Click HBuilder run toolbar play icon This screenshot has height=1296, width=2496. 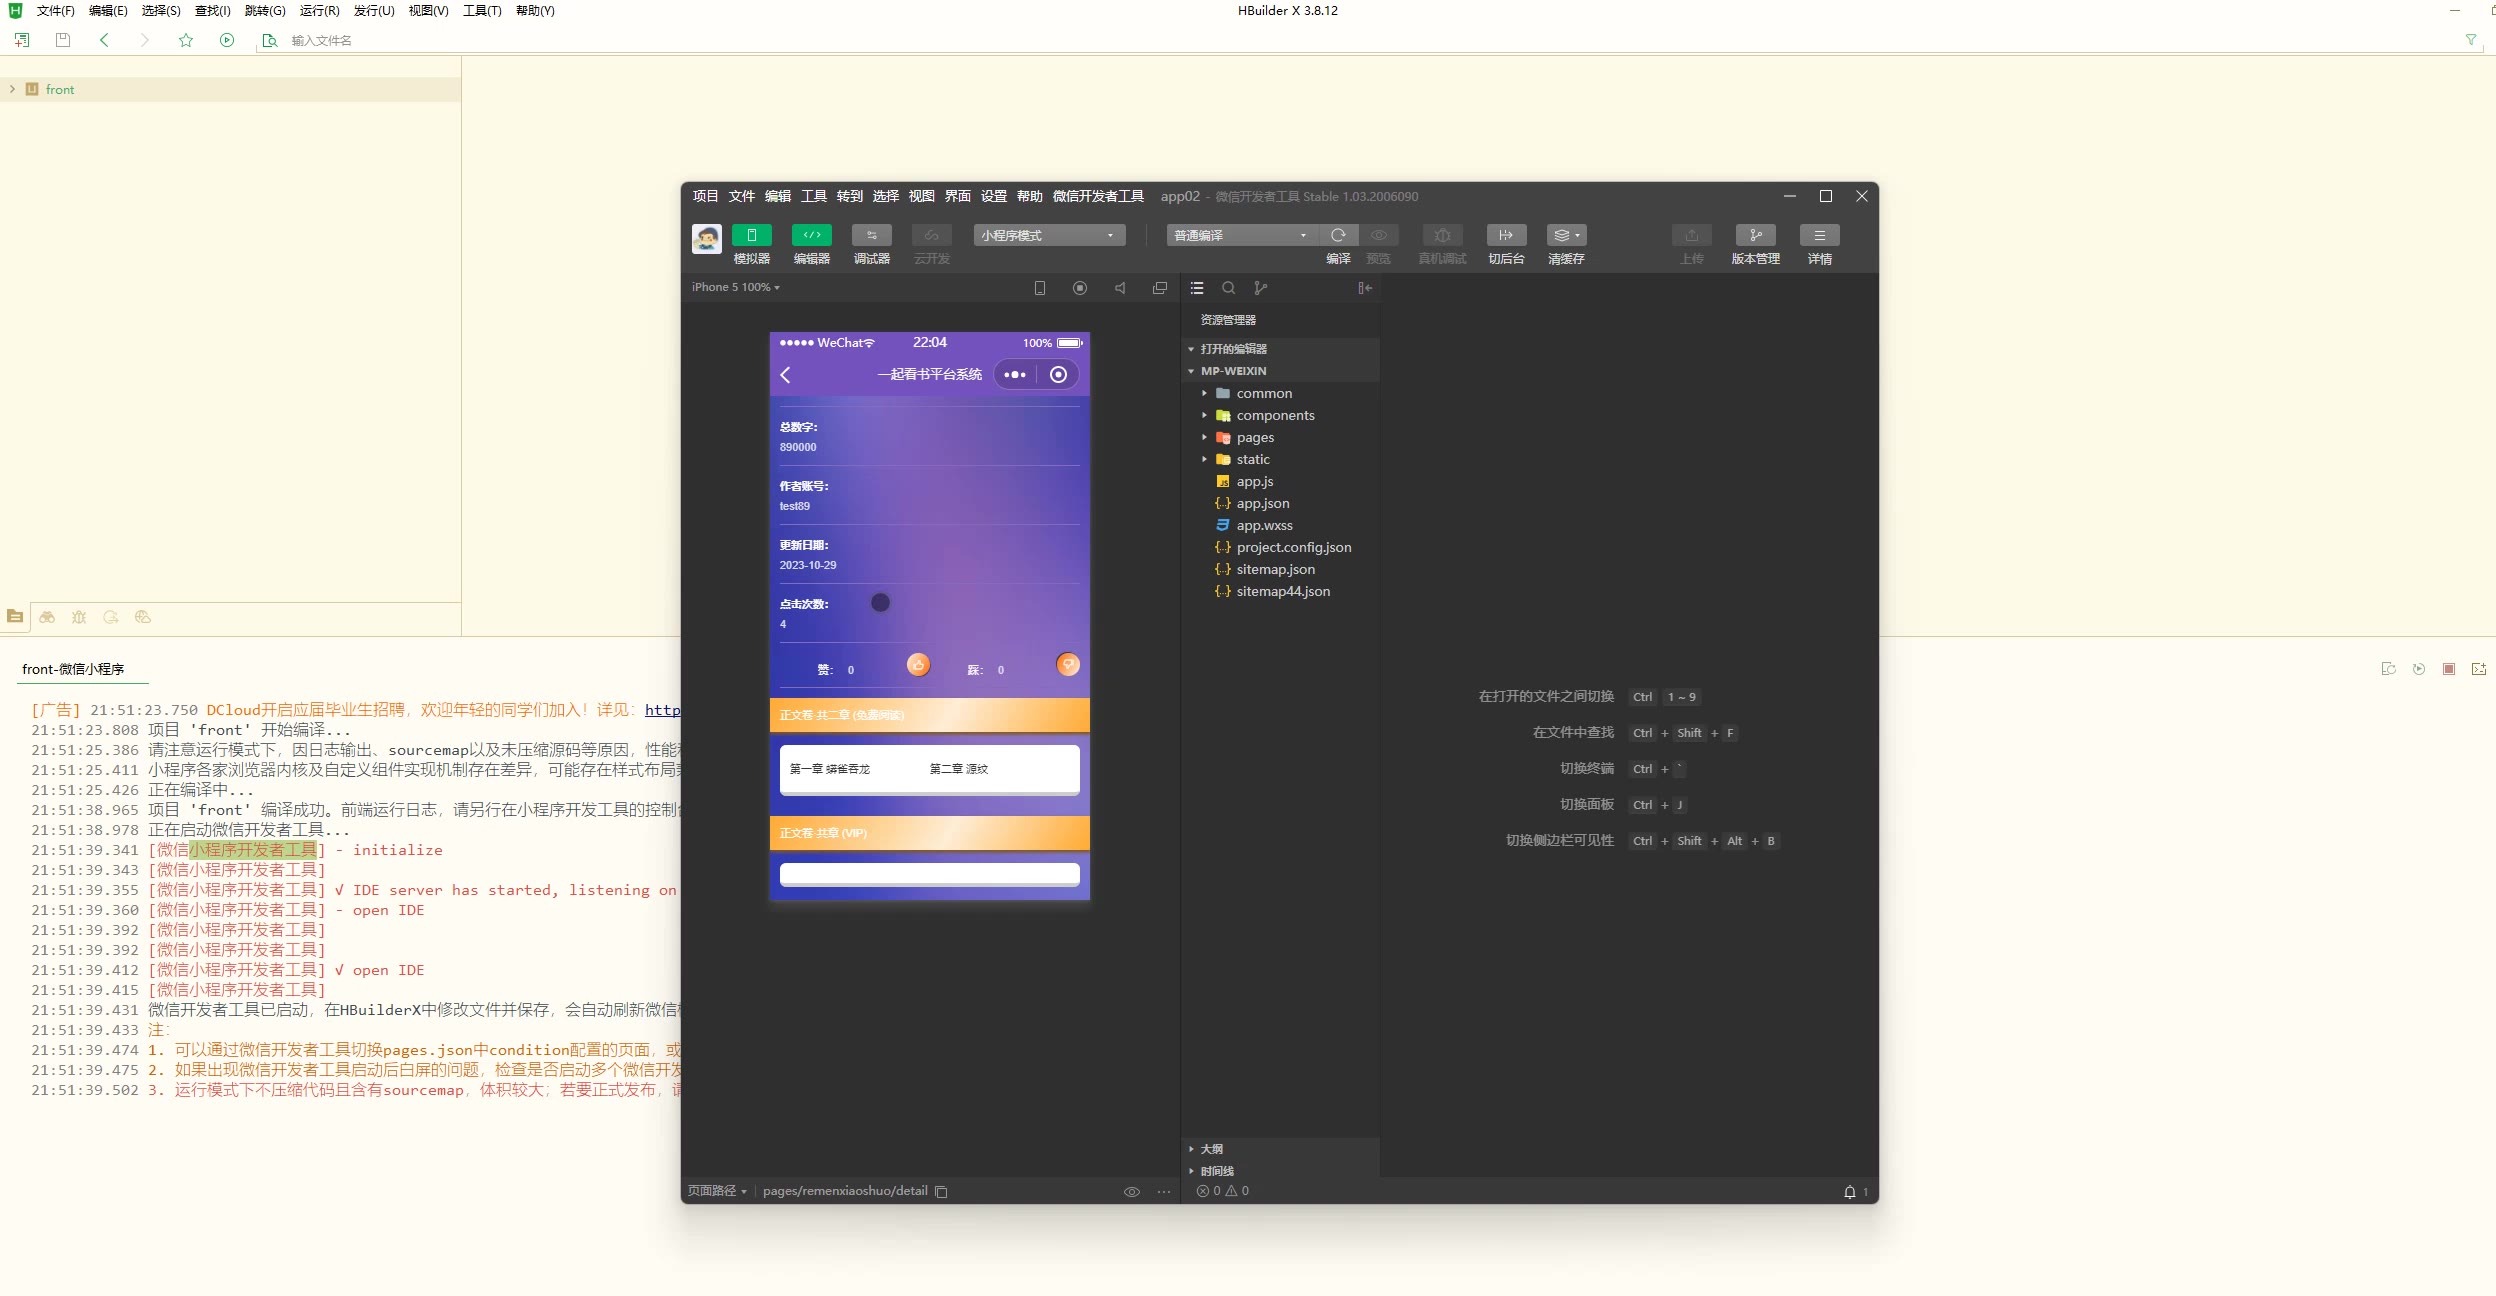227,40
